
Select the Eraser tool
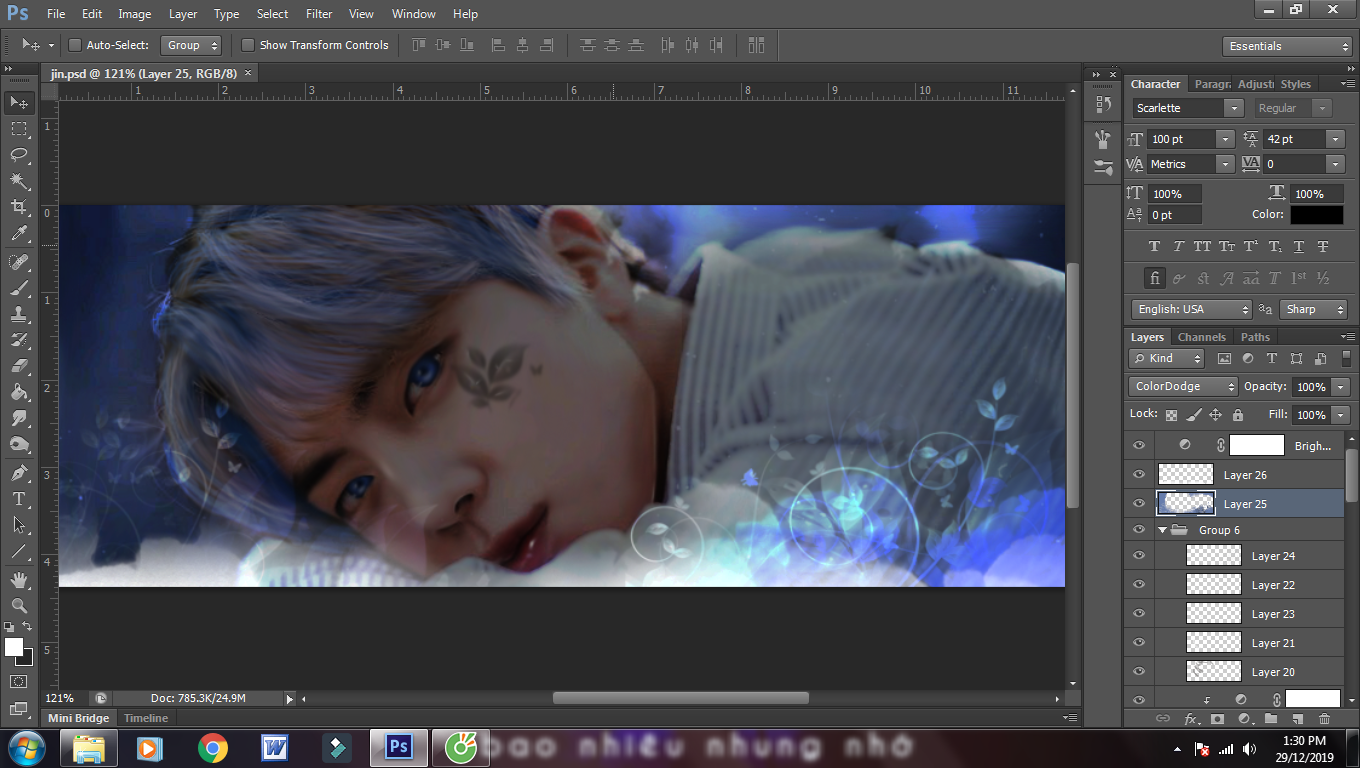(19, 366)
